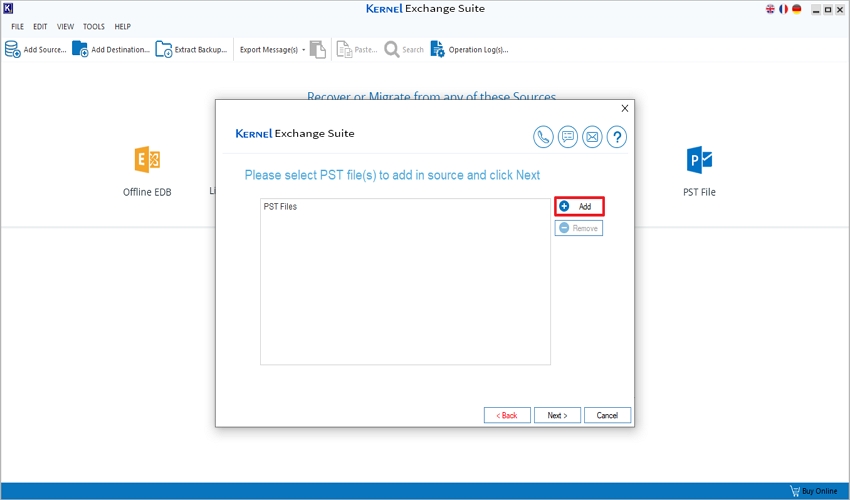Click the Add Destination toolbar icon
Screen dimensions: 850x500
(x=80, y=49)
